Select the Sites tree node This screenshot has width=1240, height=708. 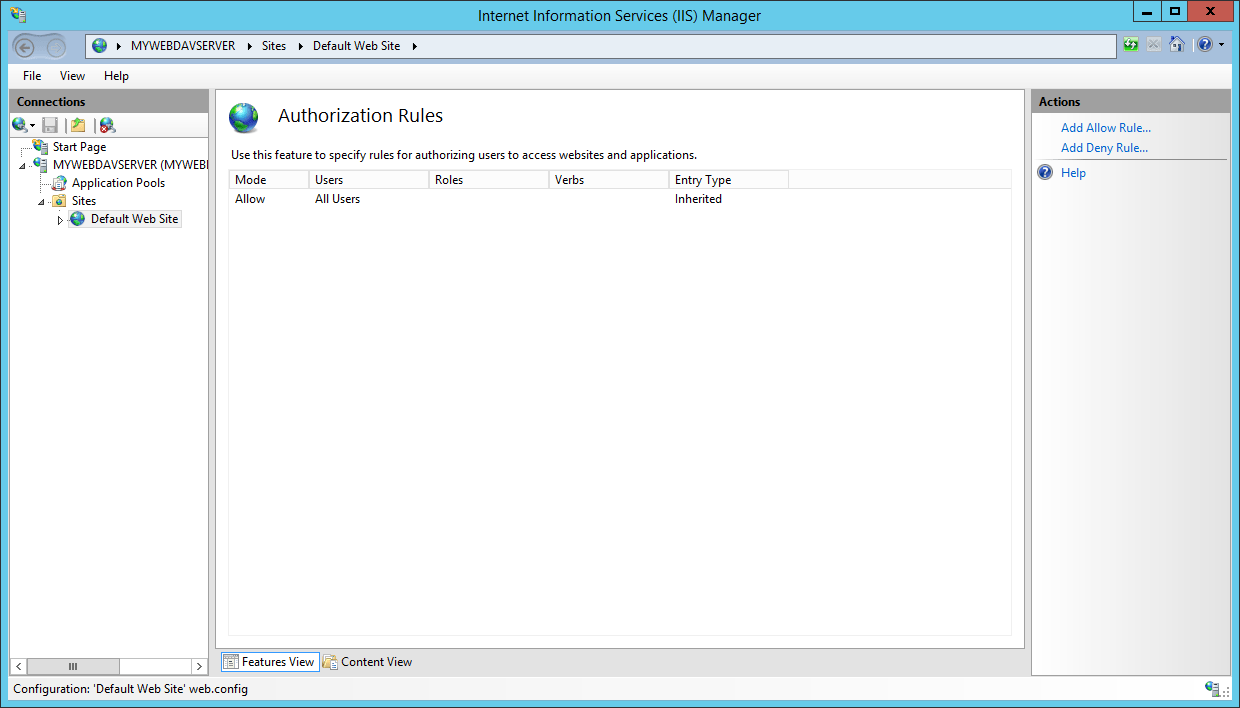coord(84,201)
